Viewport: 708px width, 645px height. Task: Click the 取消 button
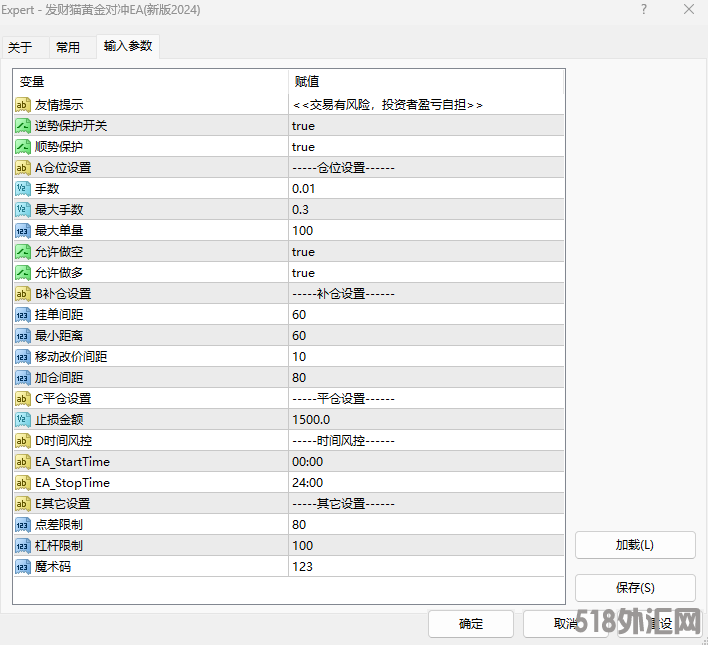pos(566,624)
